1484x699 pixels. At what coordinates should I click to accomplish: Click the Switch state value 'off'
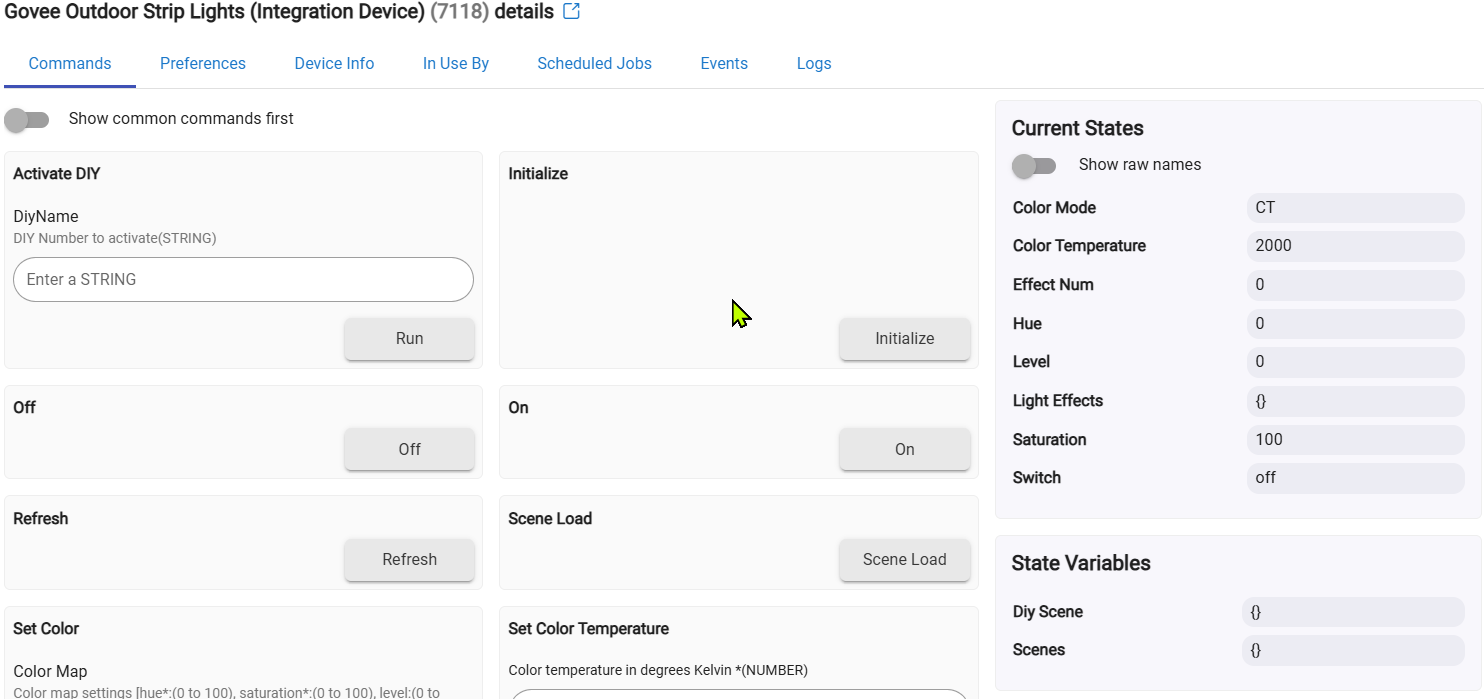click(x=1355, y=478)
